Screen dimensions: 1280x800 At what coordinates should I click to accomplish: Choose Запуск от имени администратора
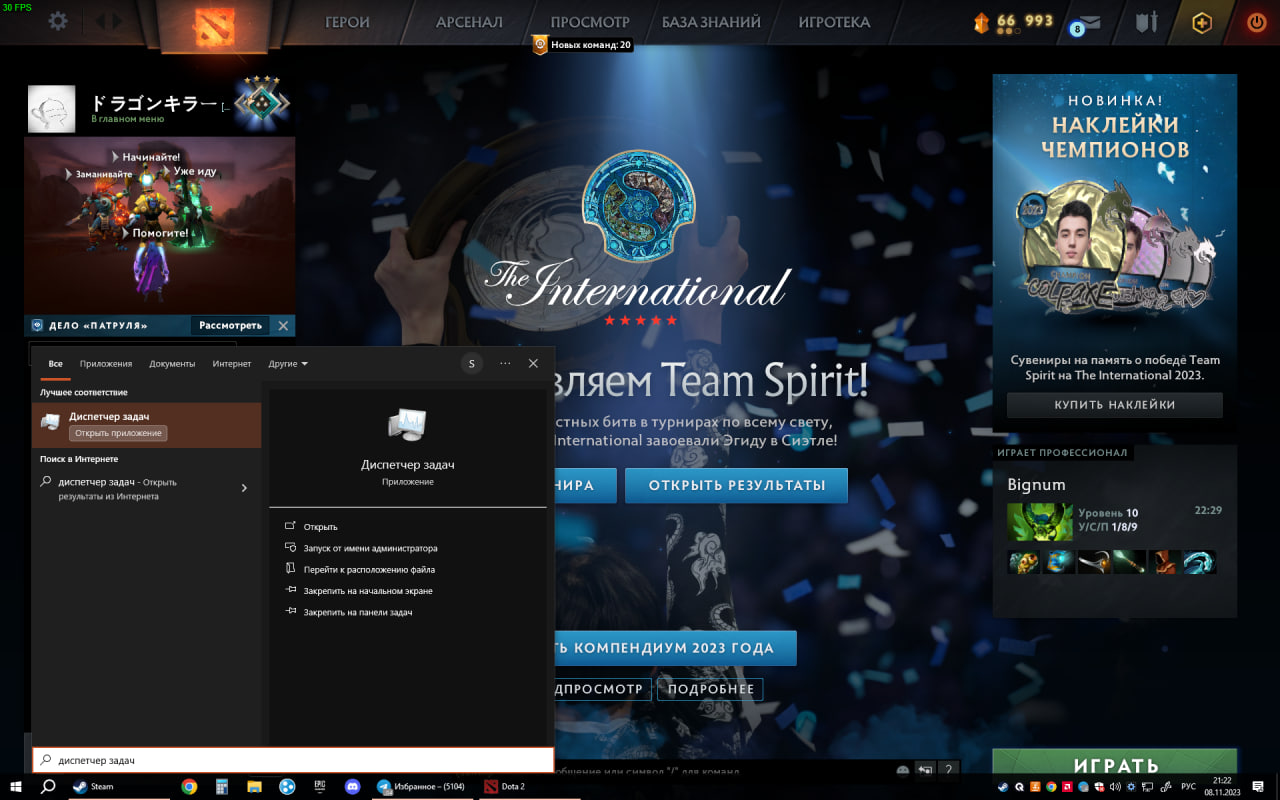(371, 548)
